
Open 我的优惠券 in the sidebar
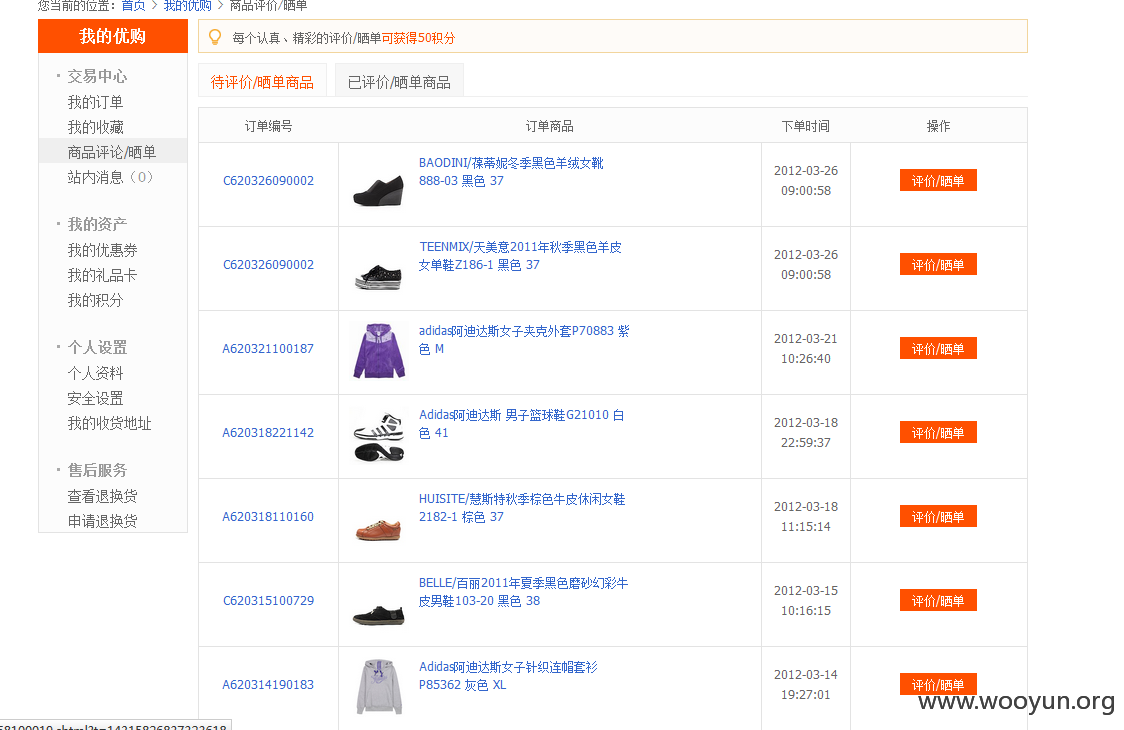(103, 250)
